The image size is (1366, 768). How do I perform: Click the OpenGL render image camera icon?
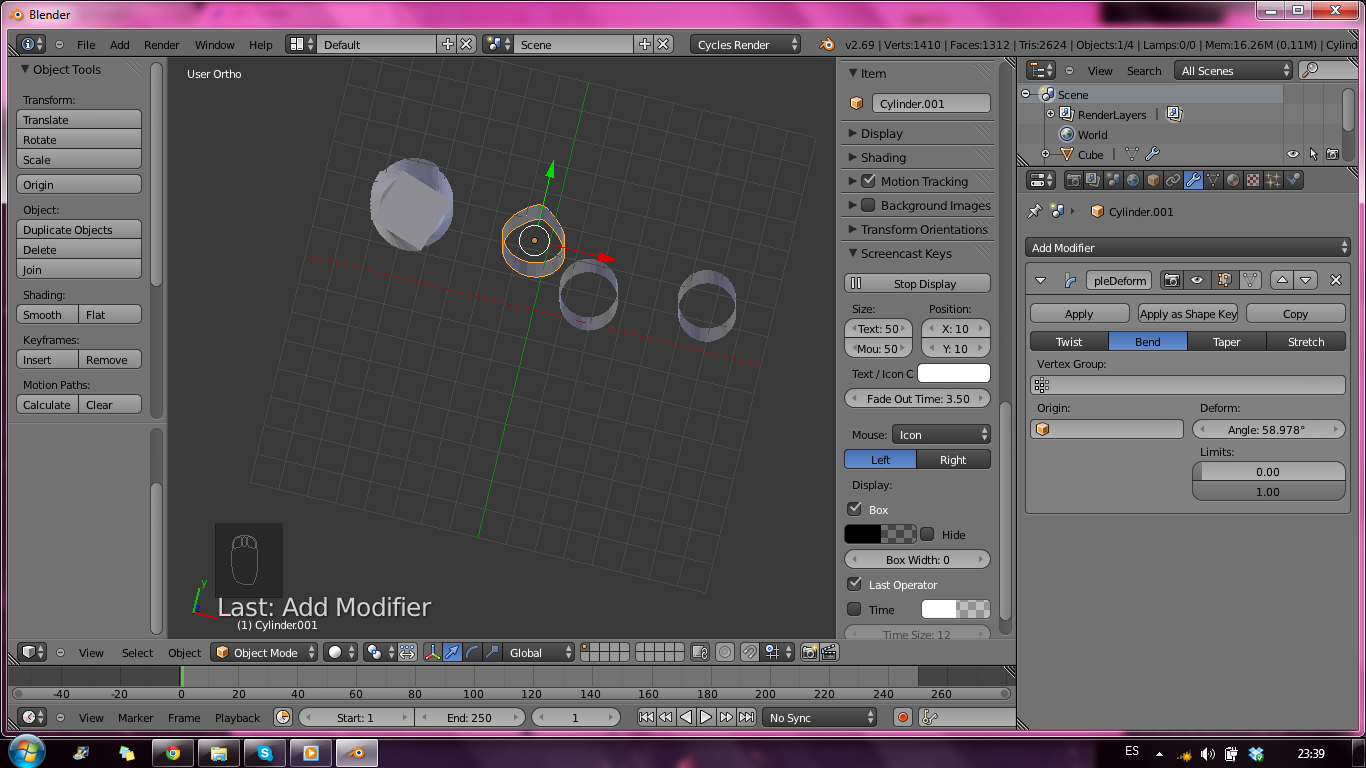808,652
